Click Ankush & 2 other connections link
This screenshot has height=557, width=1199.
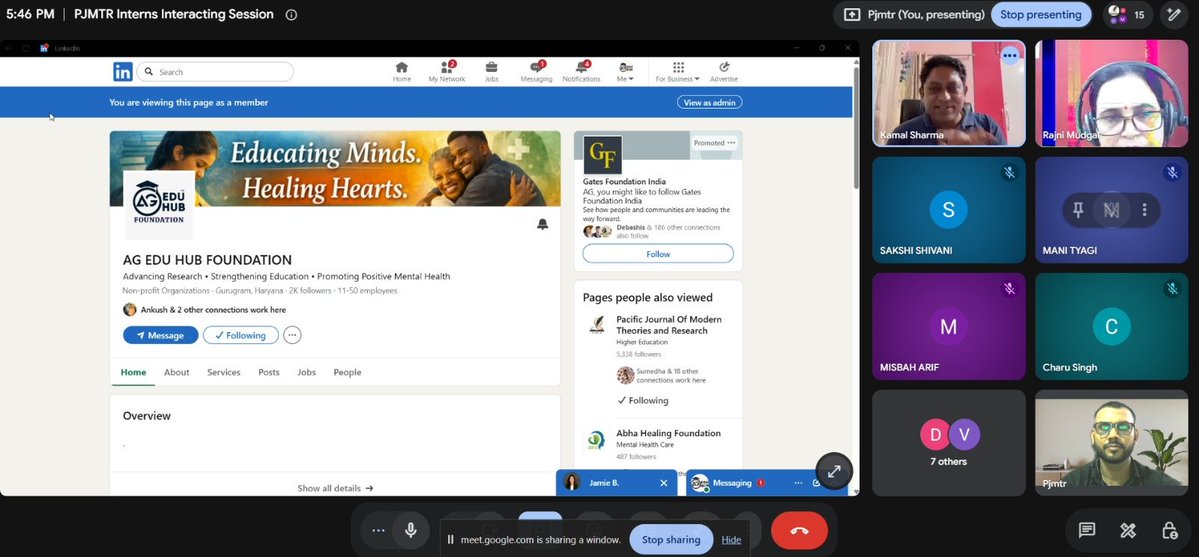[213, 310]
